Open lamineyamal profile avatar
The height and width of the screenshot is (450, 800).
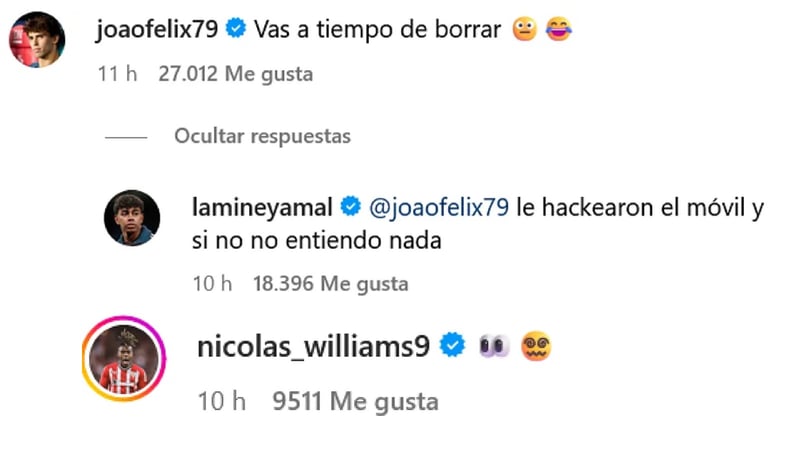point(132,218)
